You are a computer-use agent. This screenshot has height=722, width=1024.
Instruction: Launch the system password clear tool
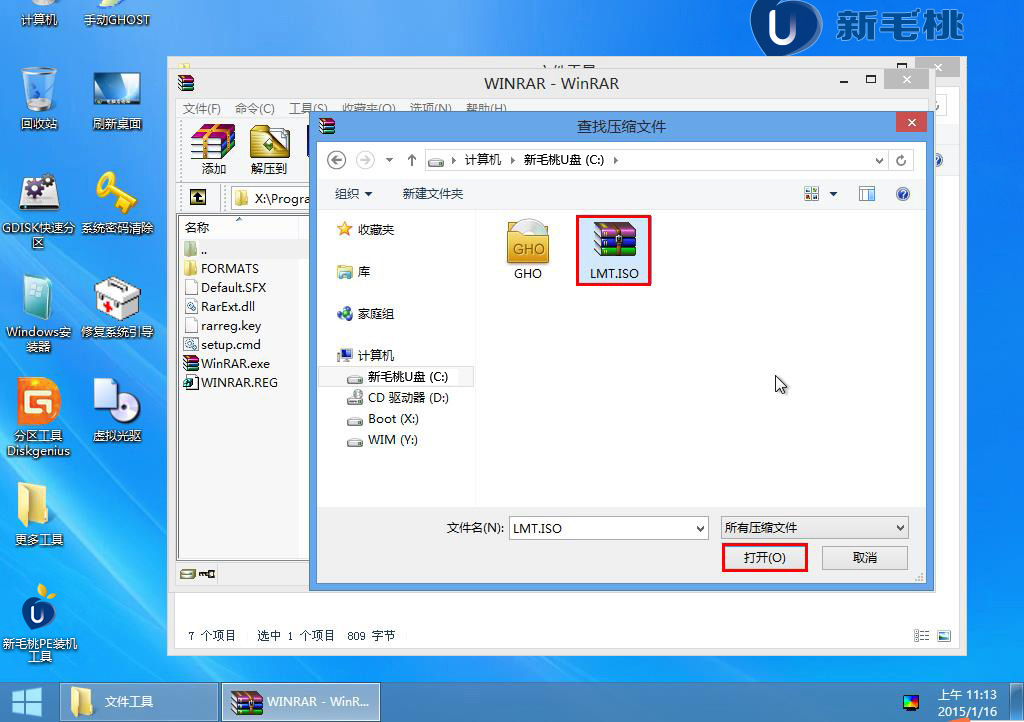(x=117, y=204)
